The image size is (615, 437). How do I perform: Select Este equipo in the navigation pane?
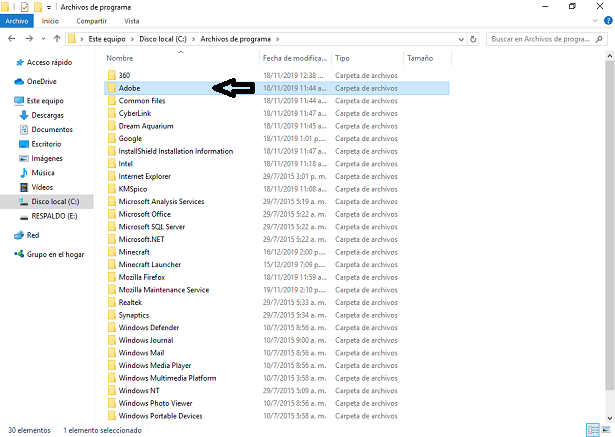(x=45, y=101)
